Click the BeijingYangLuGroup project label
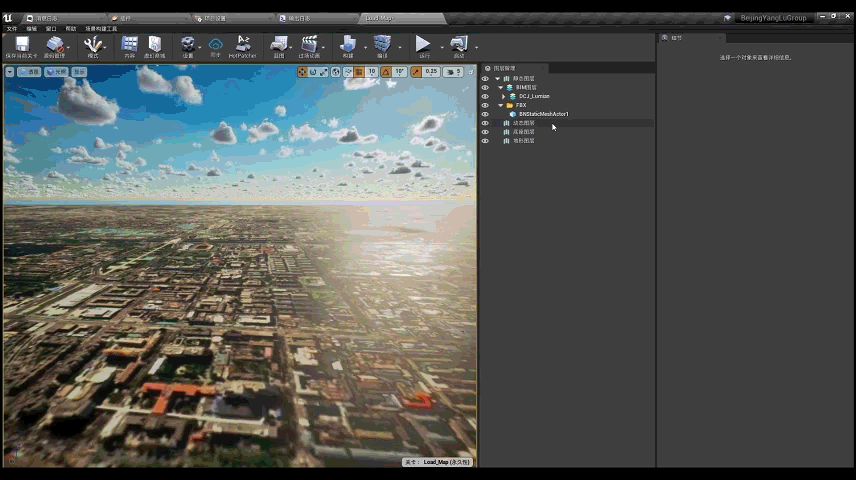The width and height of the screenshot is (856, 480). (x=772, y=18)
